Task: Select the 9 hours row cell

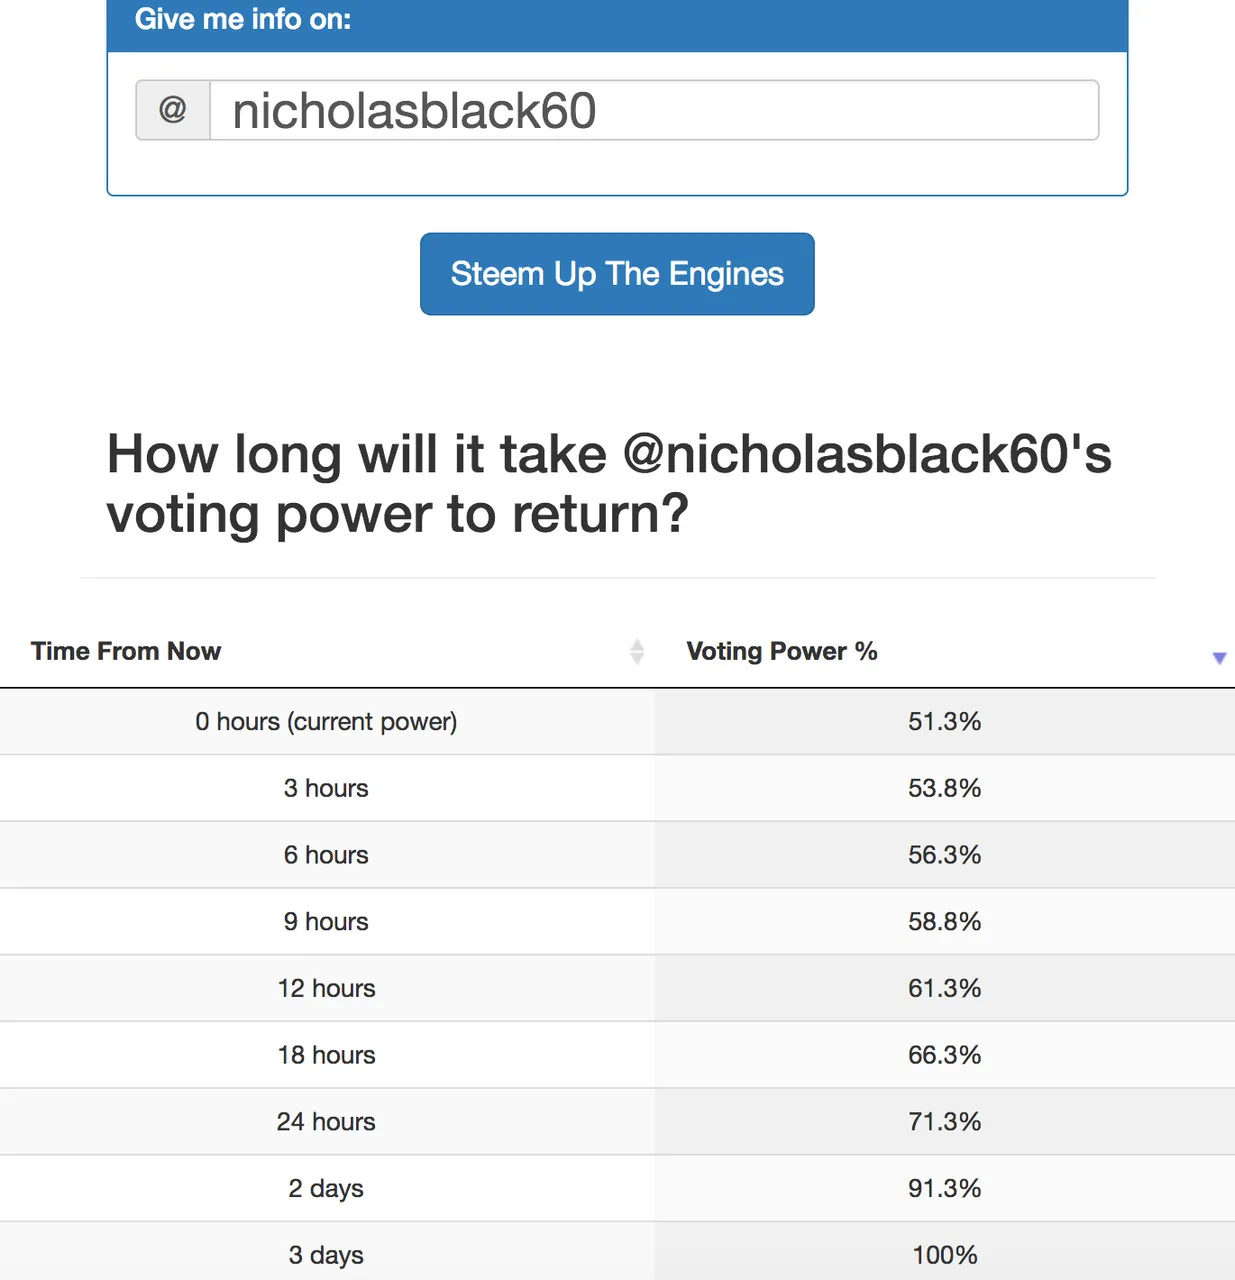Action: [x=327, y=922]
